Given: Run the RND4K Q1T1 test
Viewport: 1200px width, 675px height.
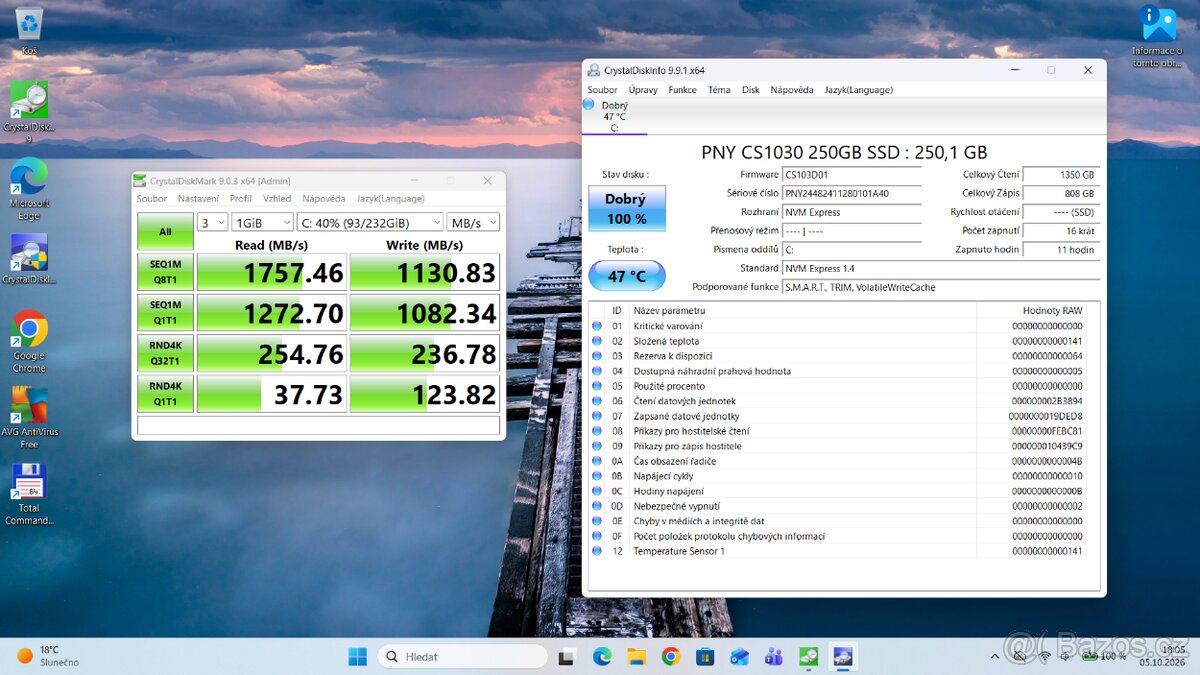Looking at the screenshot, I should coord(165,394).
